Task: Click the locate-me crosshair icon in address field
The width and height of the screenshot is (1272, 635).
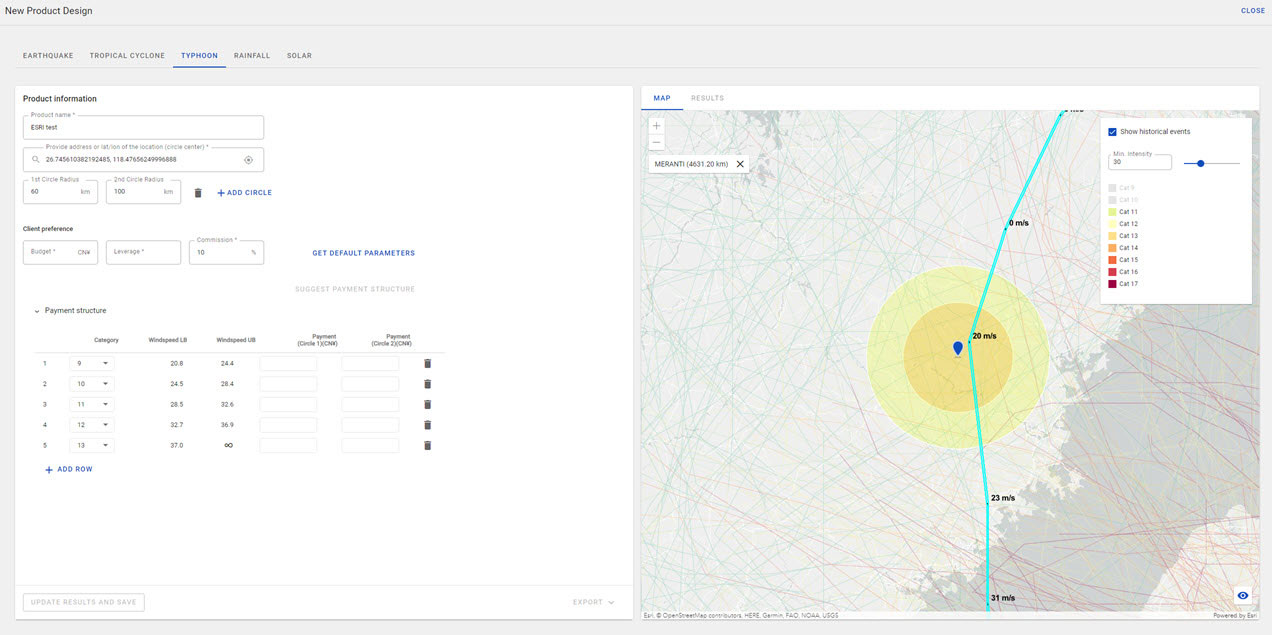Action: pyautogui.click(x=248, y=160)
